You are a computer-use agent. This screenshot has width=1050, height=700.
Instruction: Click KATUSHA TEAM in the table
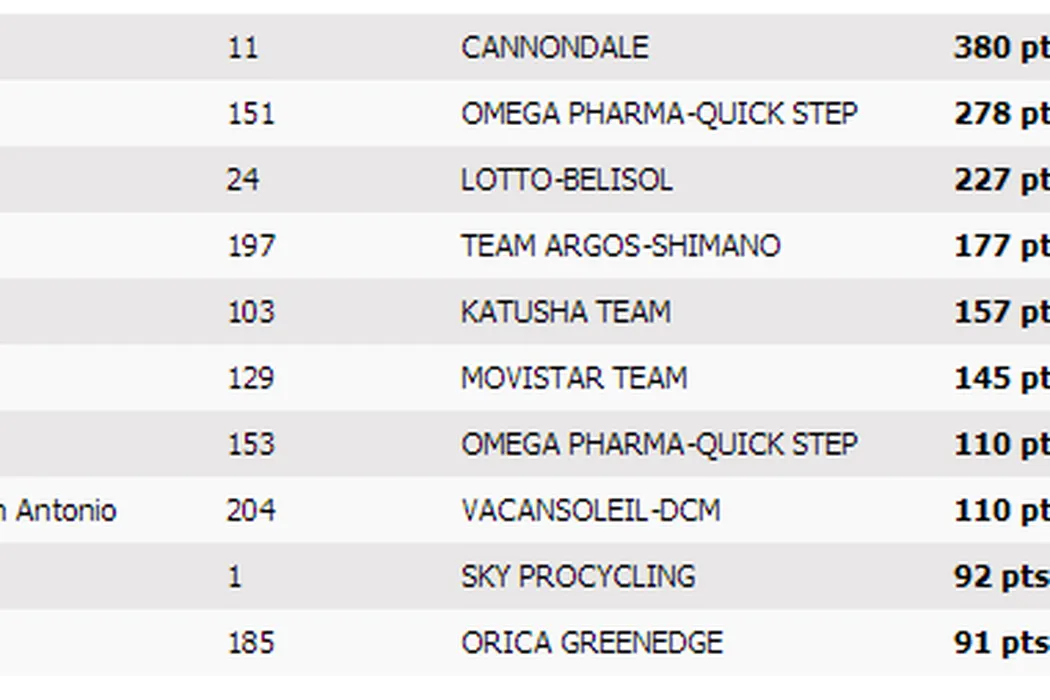(x=565, y=312)
